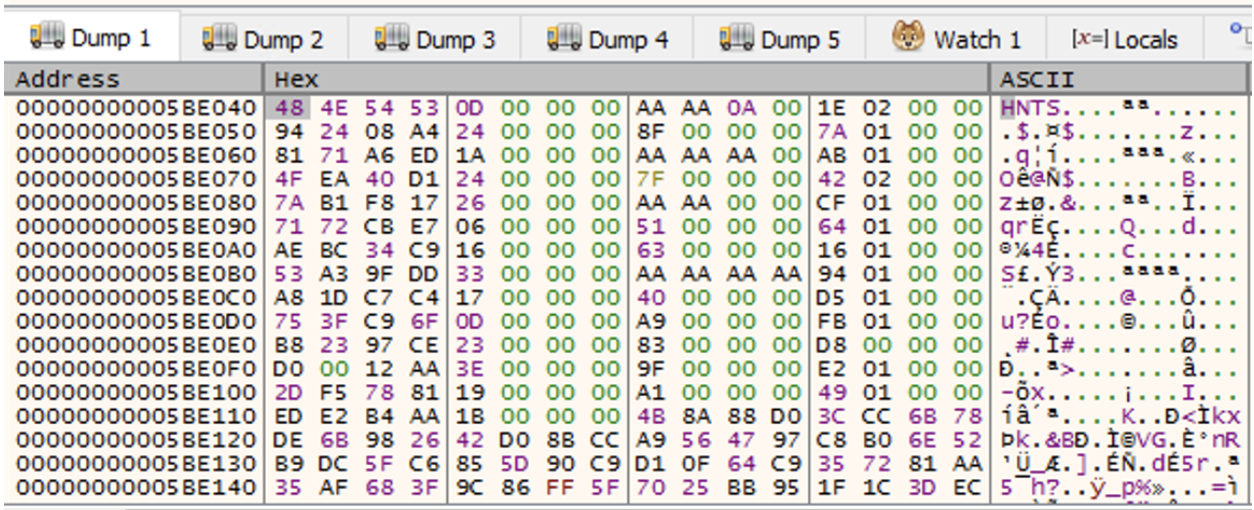1254x510 pixels.
Task: Click hex byte 7F in row 5BE070
Action: tap(651, 177)
